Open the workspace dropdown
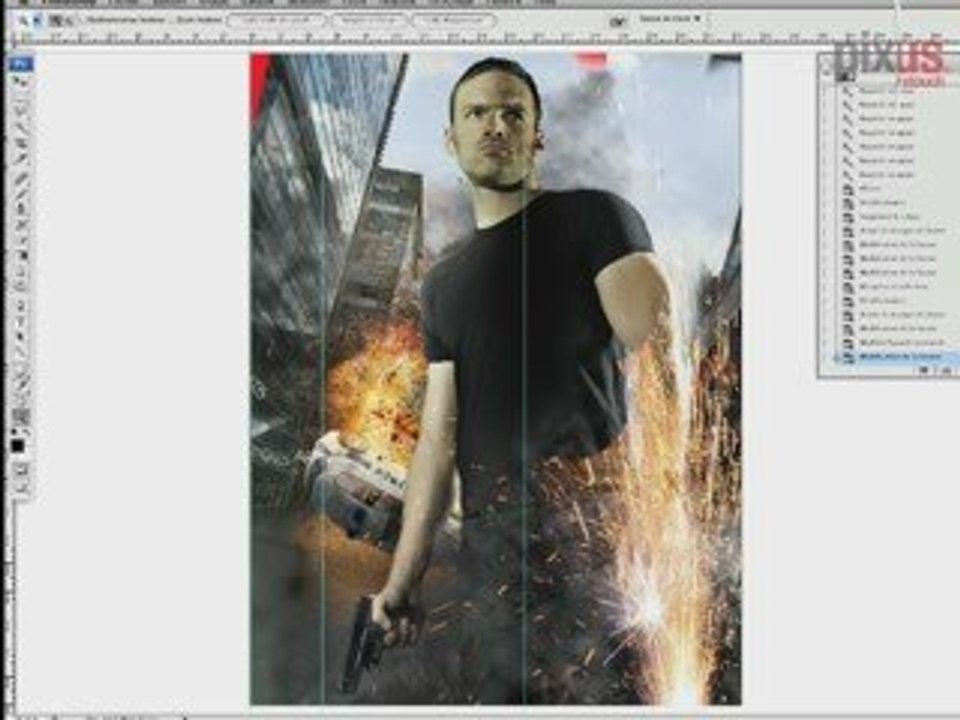The height and width of the screenshot is (720, 960). click(670, 19)
